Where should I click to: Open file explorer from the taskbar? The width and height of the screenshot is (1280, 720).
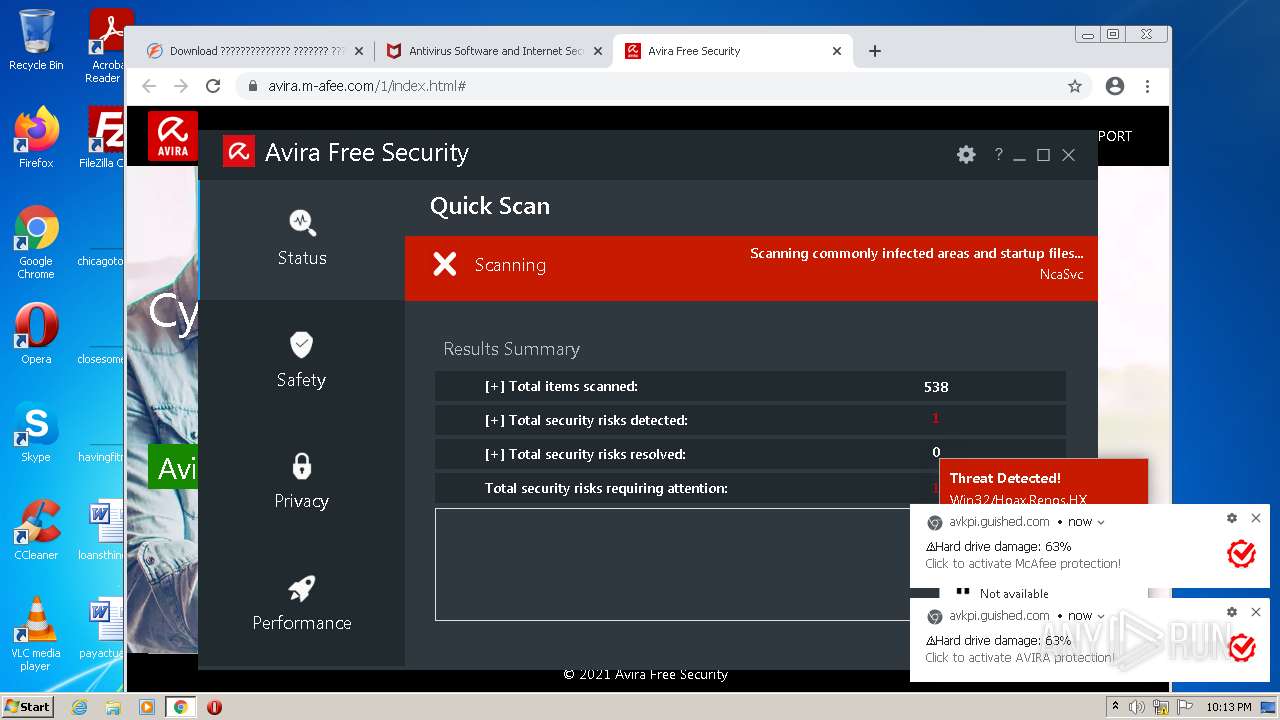click(113, 707)
